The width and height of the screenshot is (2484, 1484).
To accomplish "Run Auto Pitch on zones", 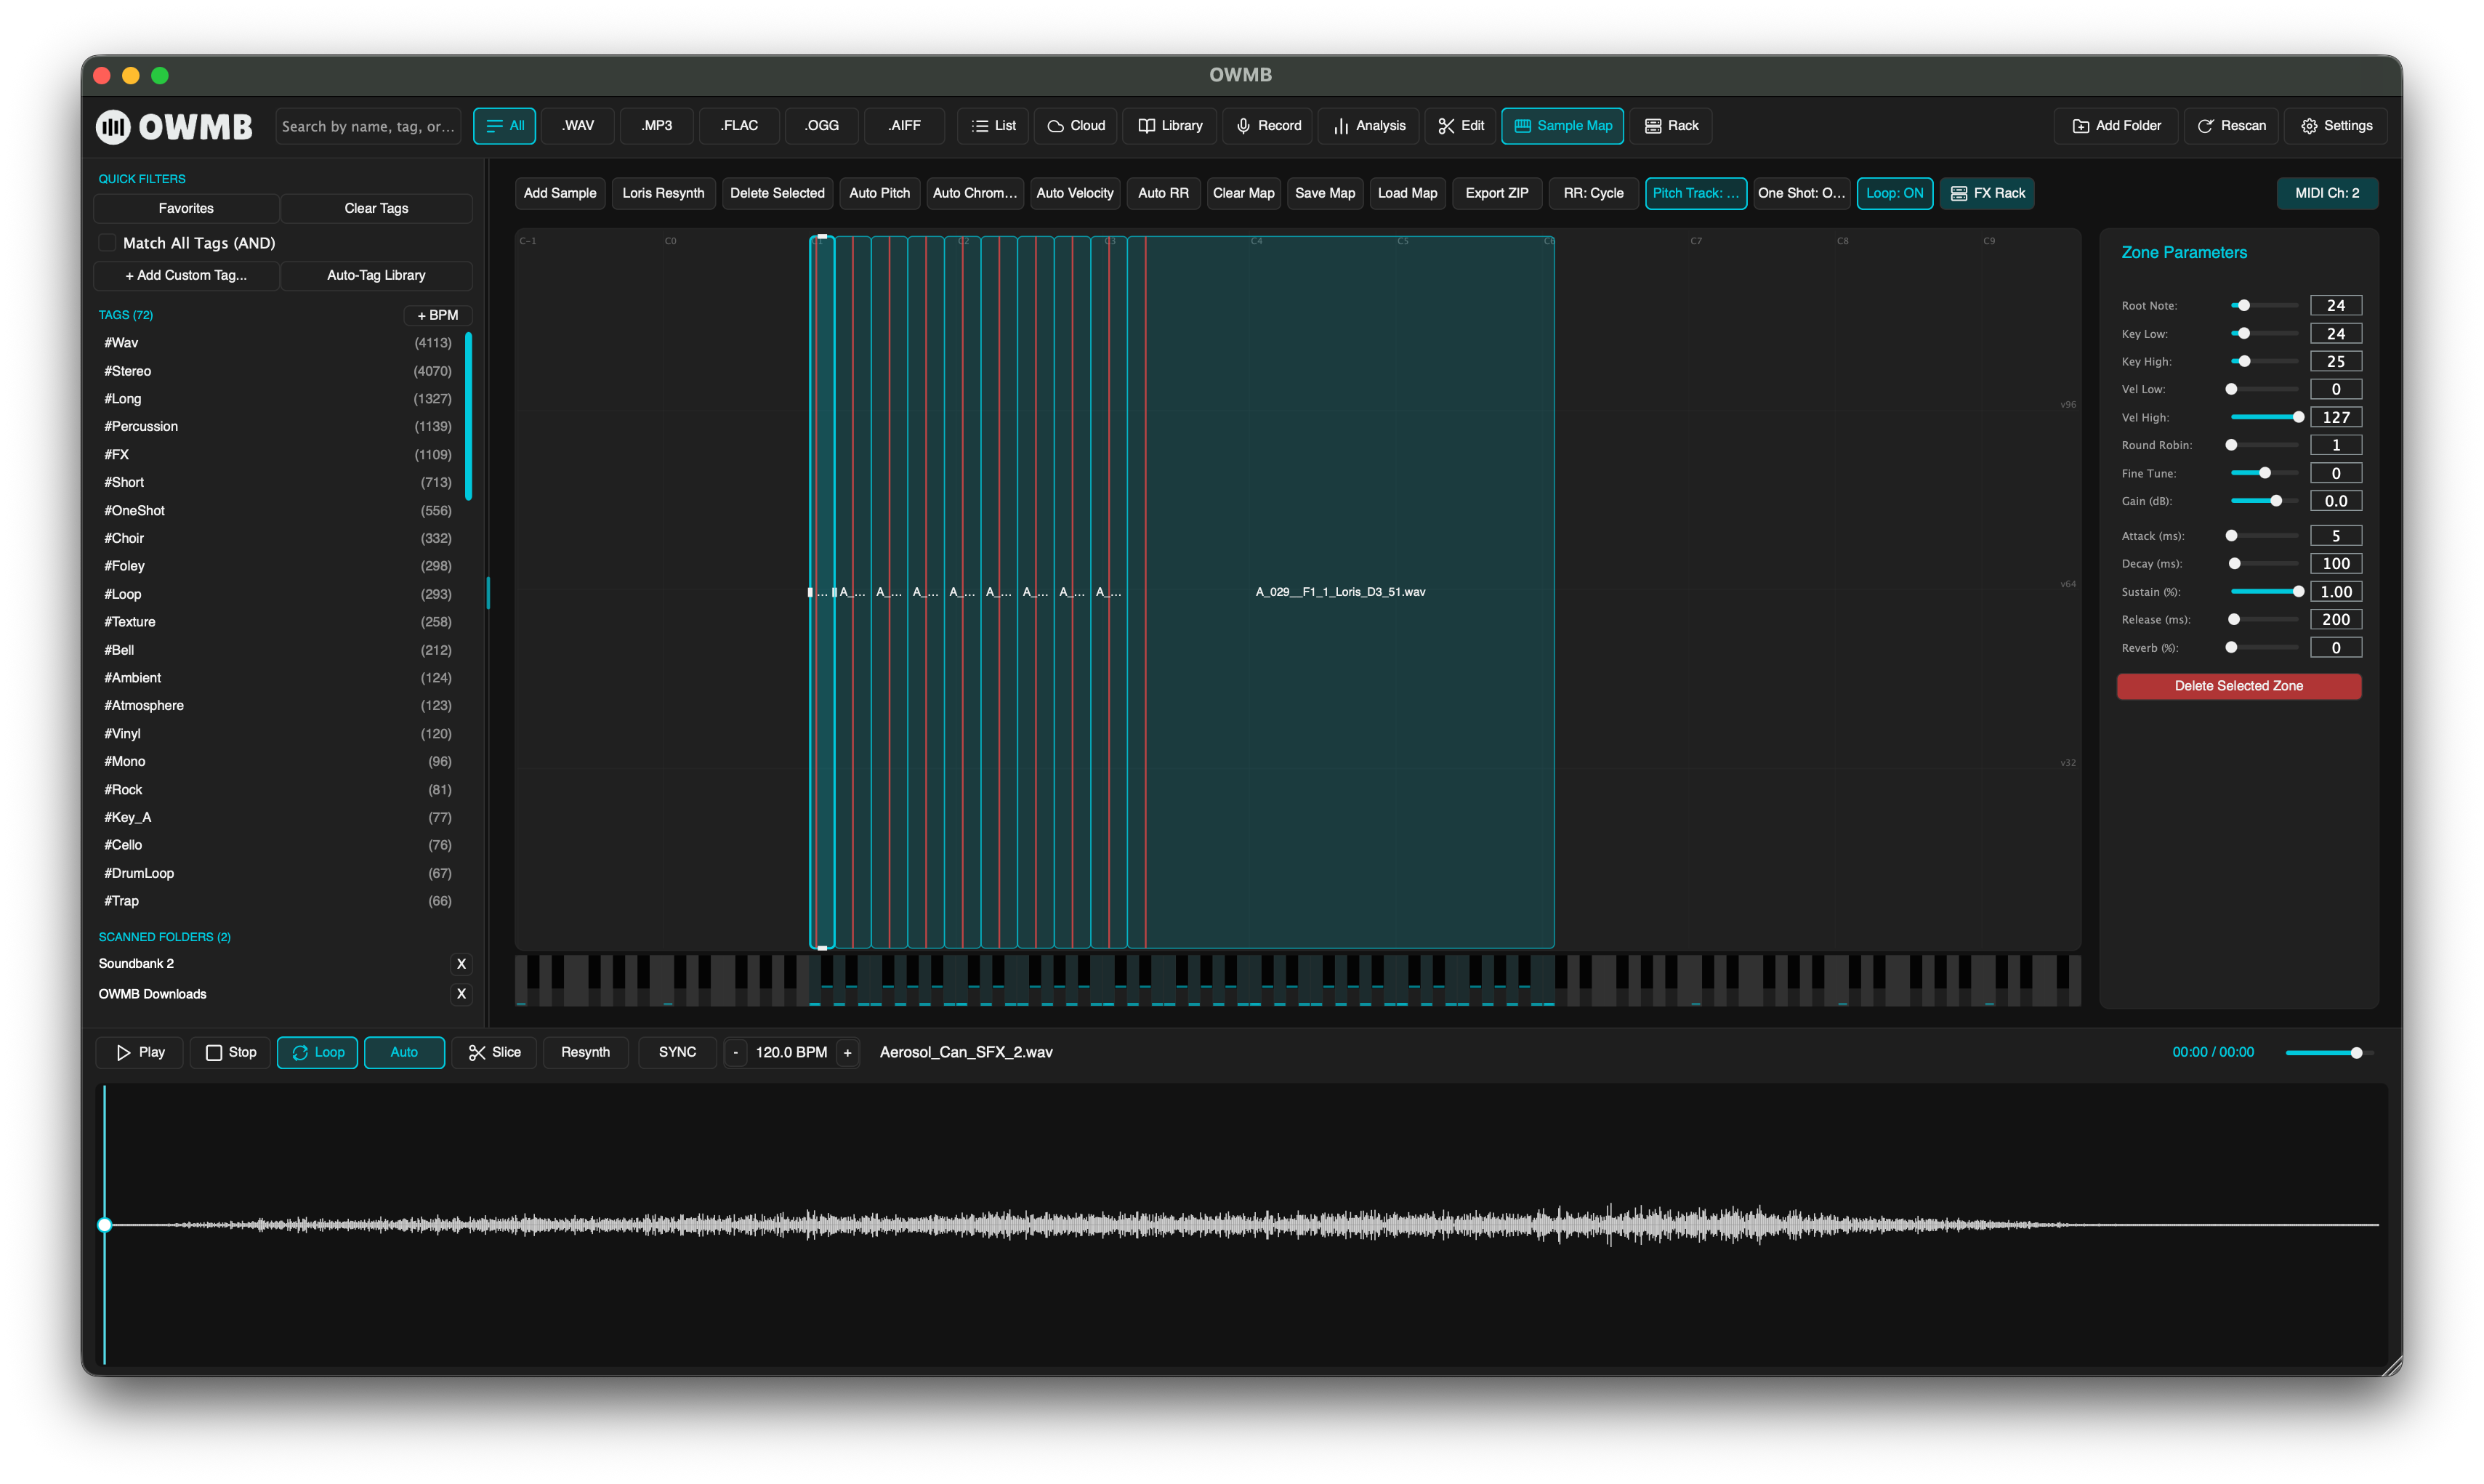I will pyautogui.click(x=879, y=193).
